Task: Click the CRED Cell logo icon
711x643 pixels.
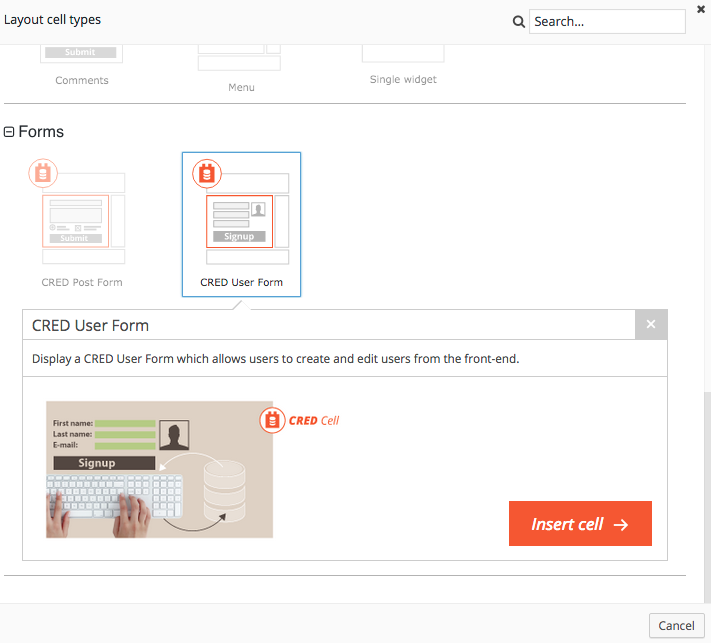Action: (272, 420)
